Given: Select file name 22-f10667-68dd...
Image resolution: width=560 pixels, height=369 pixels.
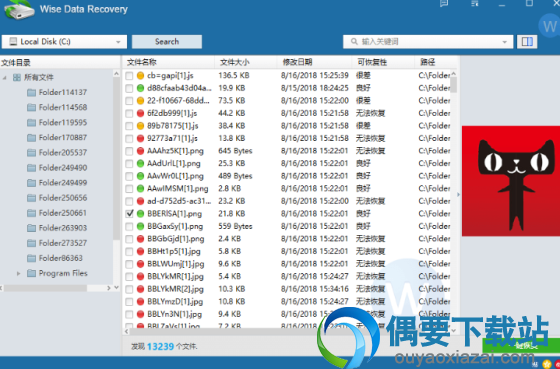Looking at the screenshot, I should [179, 101].
